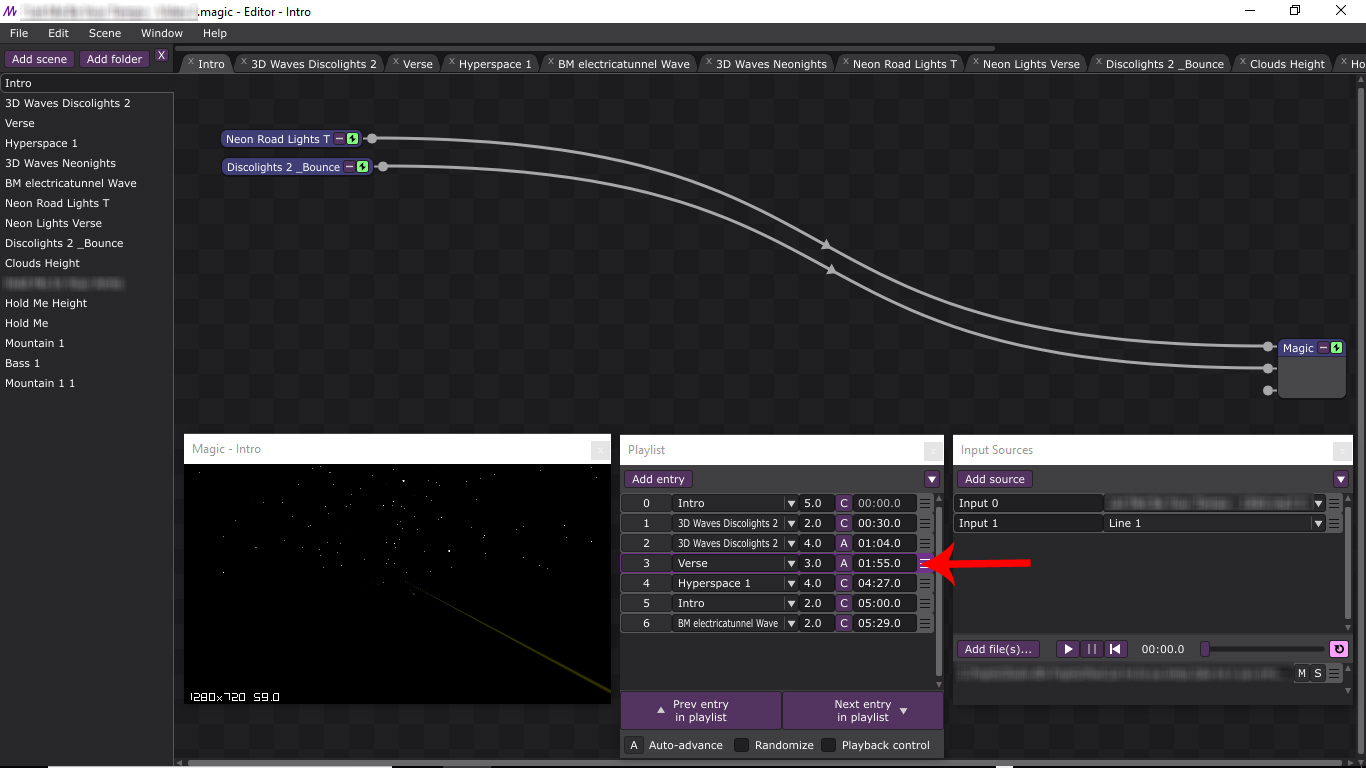
Task: Click the audio position slider handle
Action: 1205,649
